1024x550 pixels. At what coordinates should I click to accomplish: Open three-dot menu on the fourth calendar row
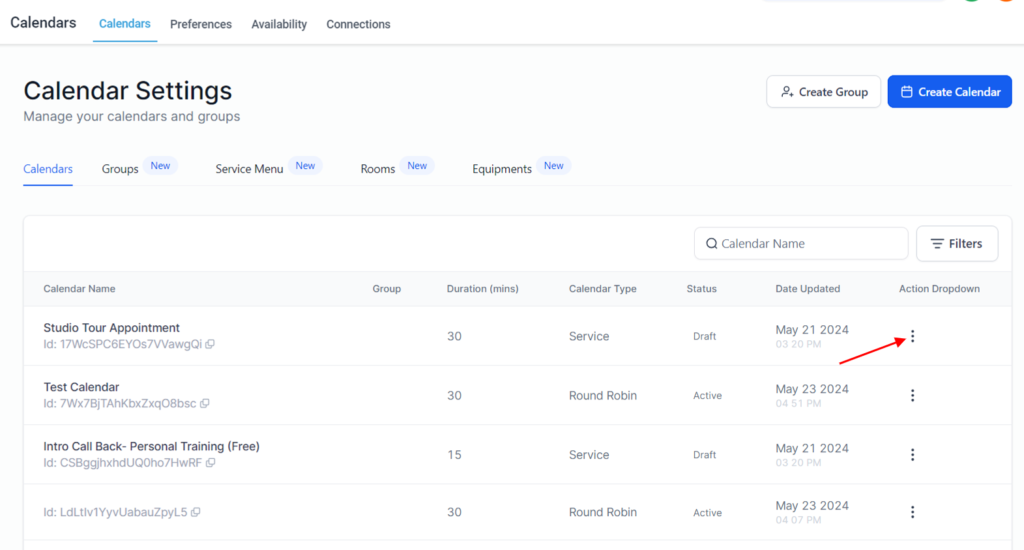(912, 513)
